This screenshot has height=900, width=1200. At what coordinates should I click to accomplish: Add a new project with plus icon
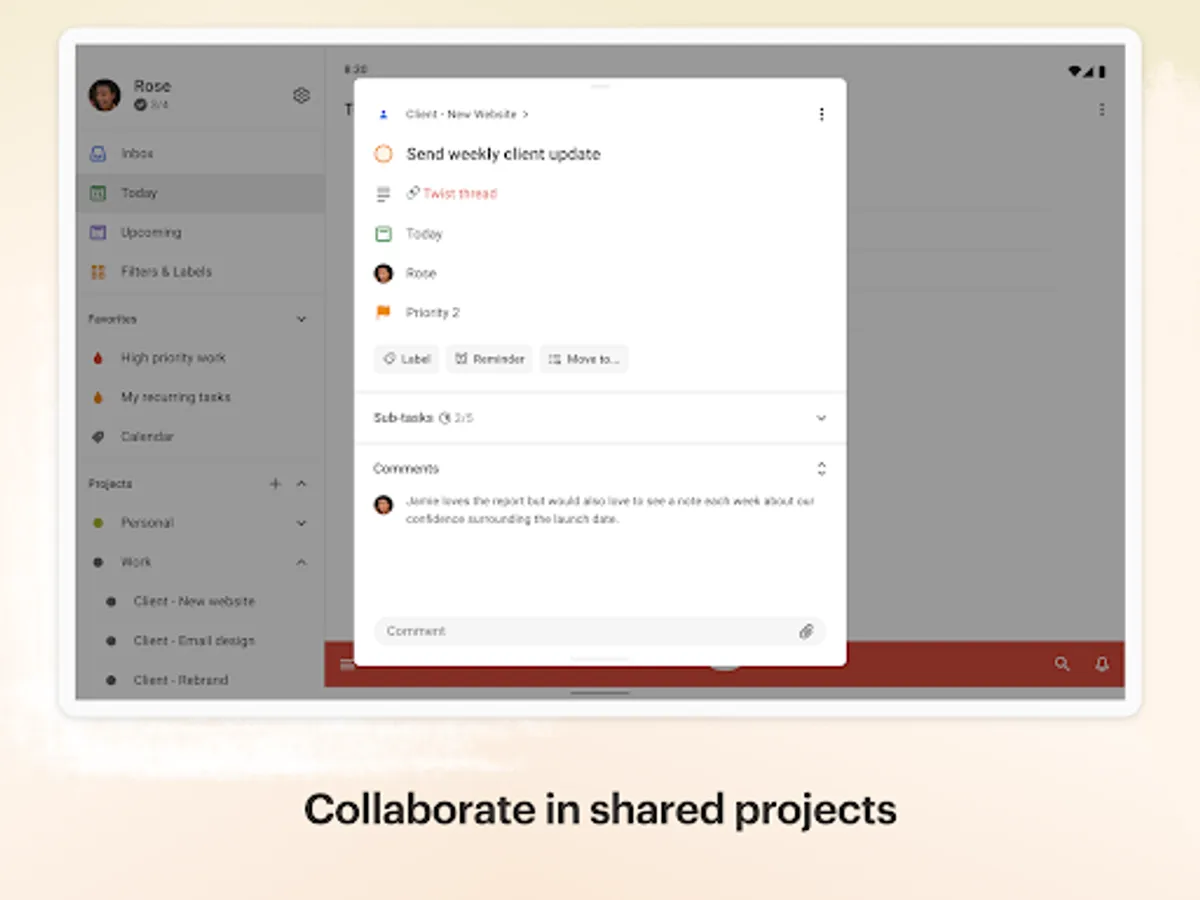pos(275,484)
